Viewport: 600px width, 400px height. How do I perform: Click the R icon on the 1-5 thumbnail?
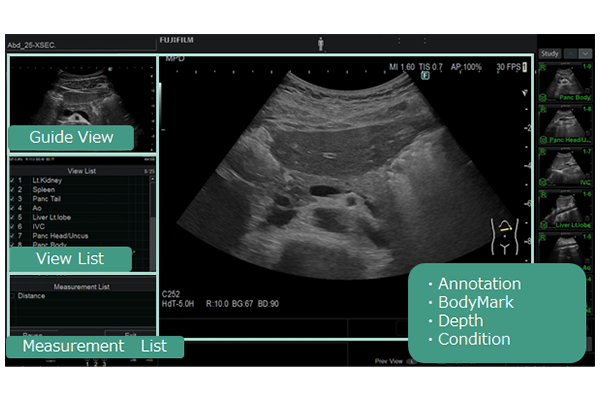click(x=543, y=238)
